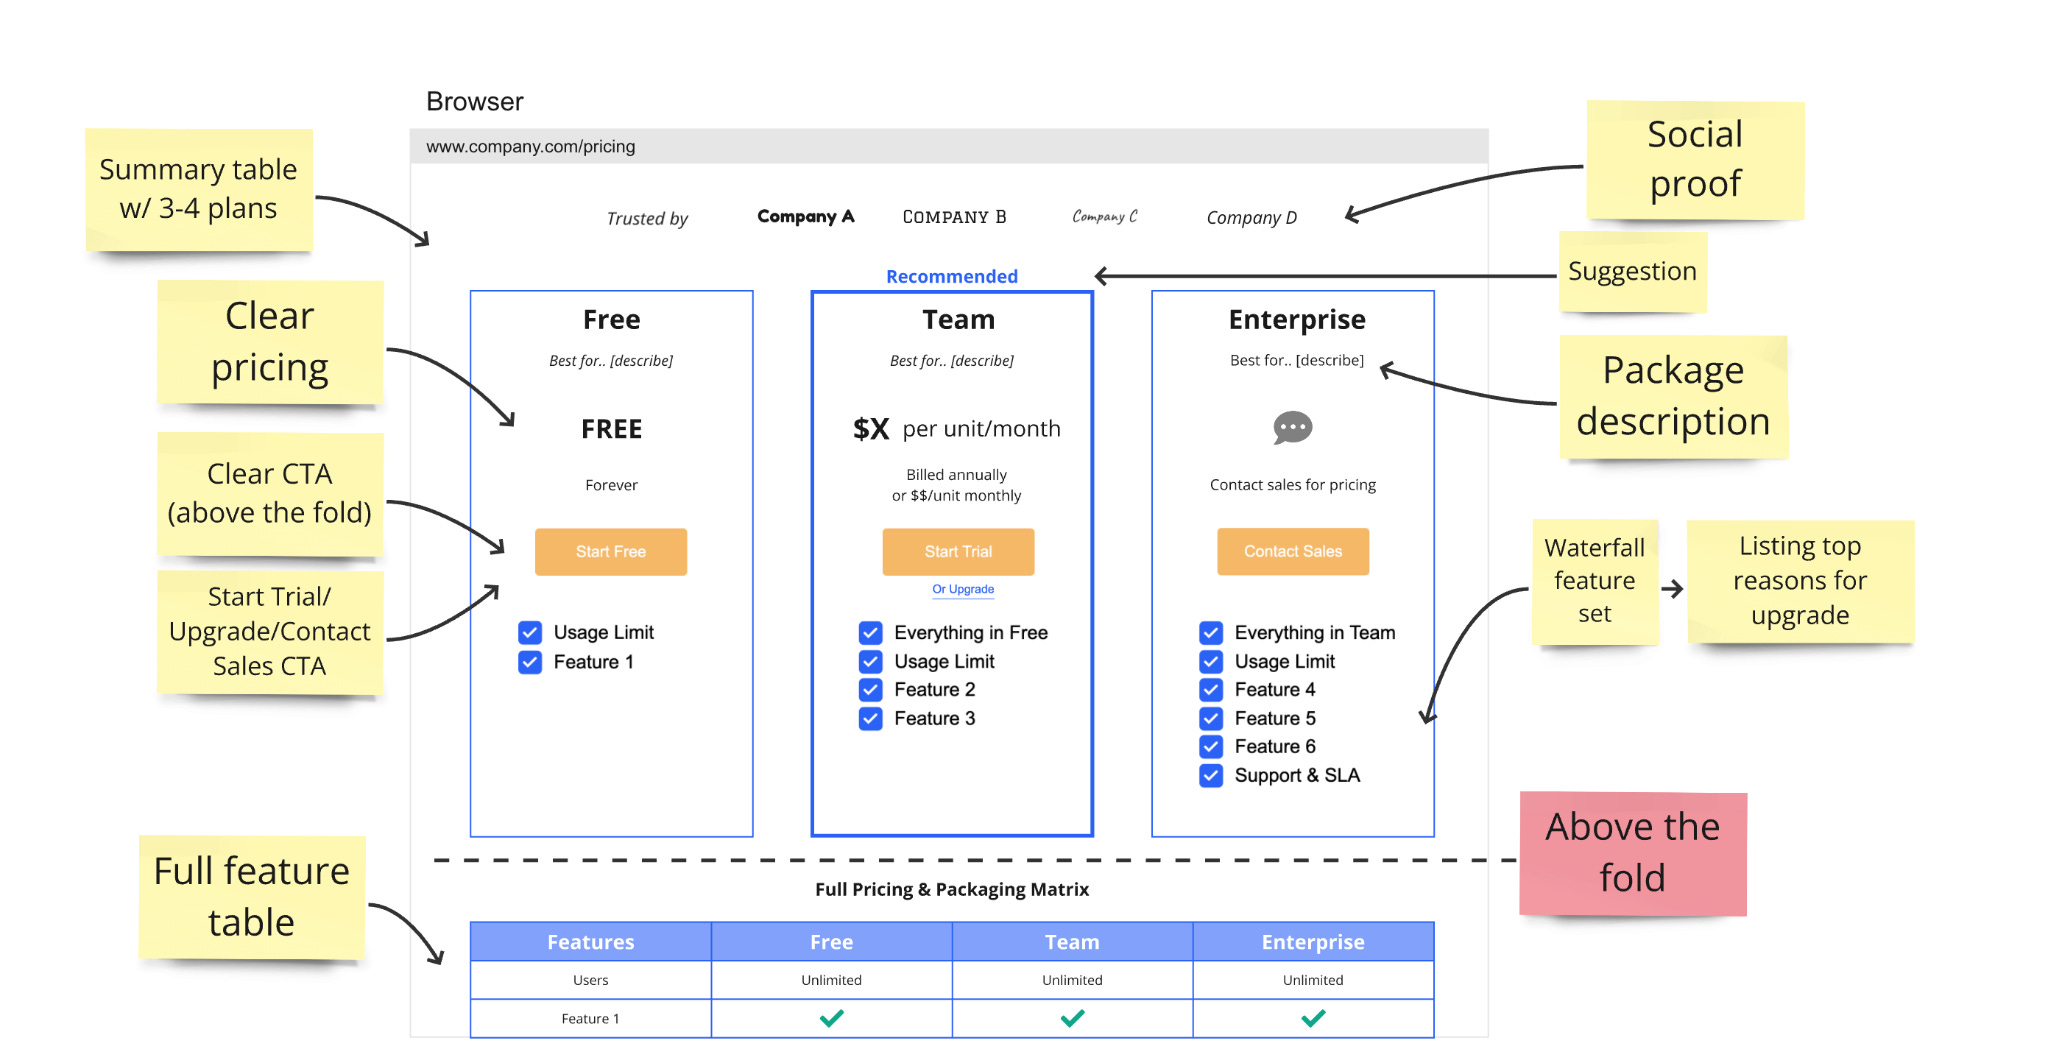The width and height of the screenshot is (2048, 1051).
Task: Toggle Usage Limit checkbox in Free plan
Action: pyautogui.click(x=530, y=632)
